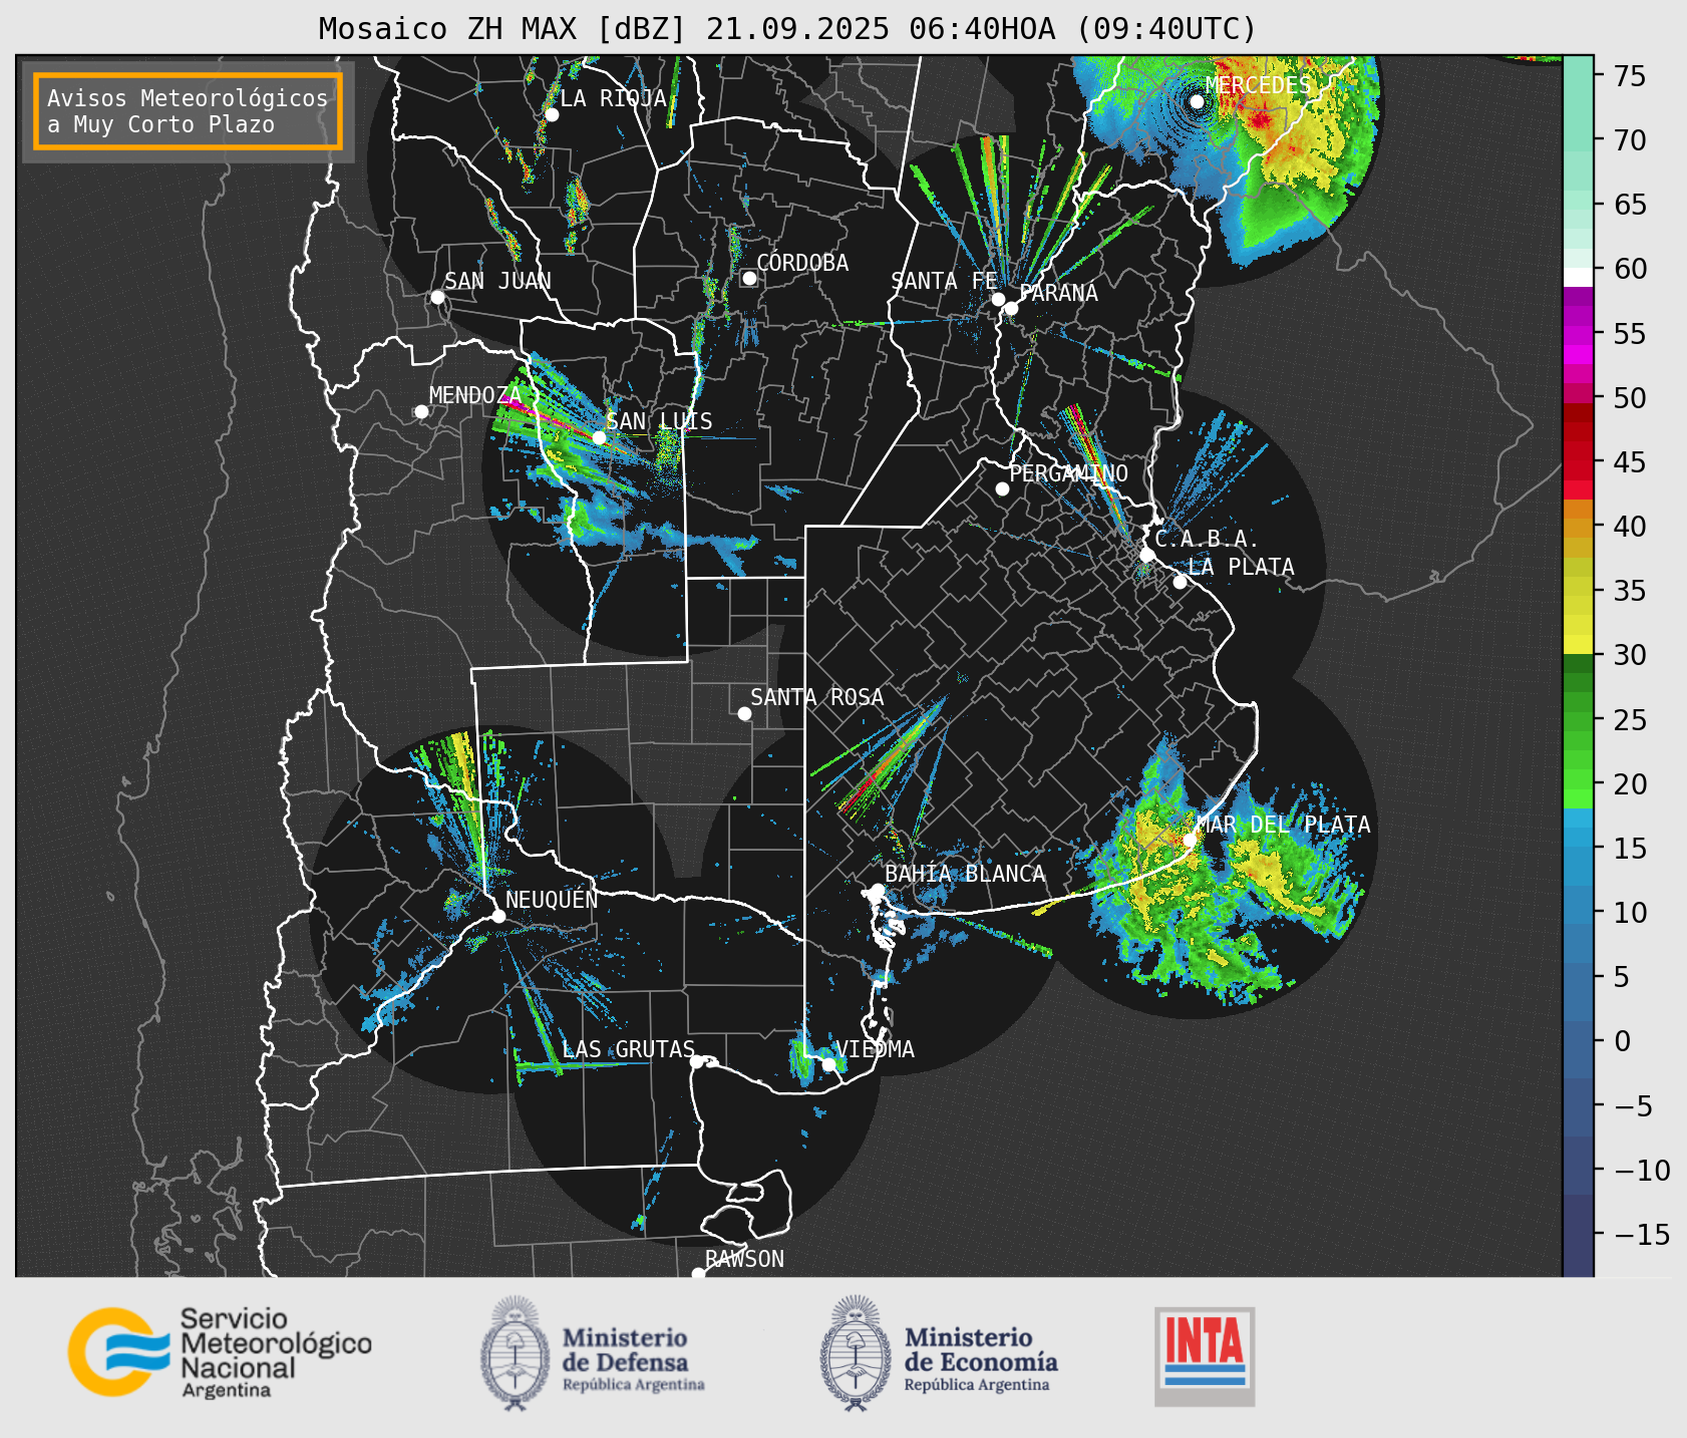Viewport: 1687px width, 1438px height.
Task: Click the MERCEDES label text
Action: 1258,85
